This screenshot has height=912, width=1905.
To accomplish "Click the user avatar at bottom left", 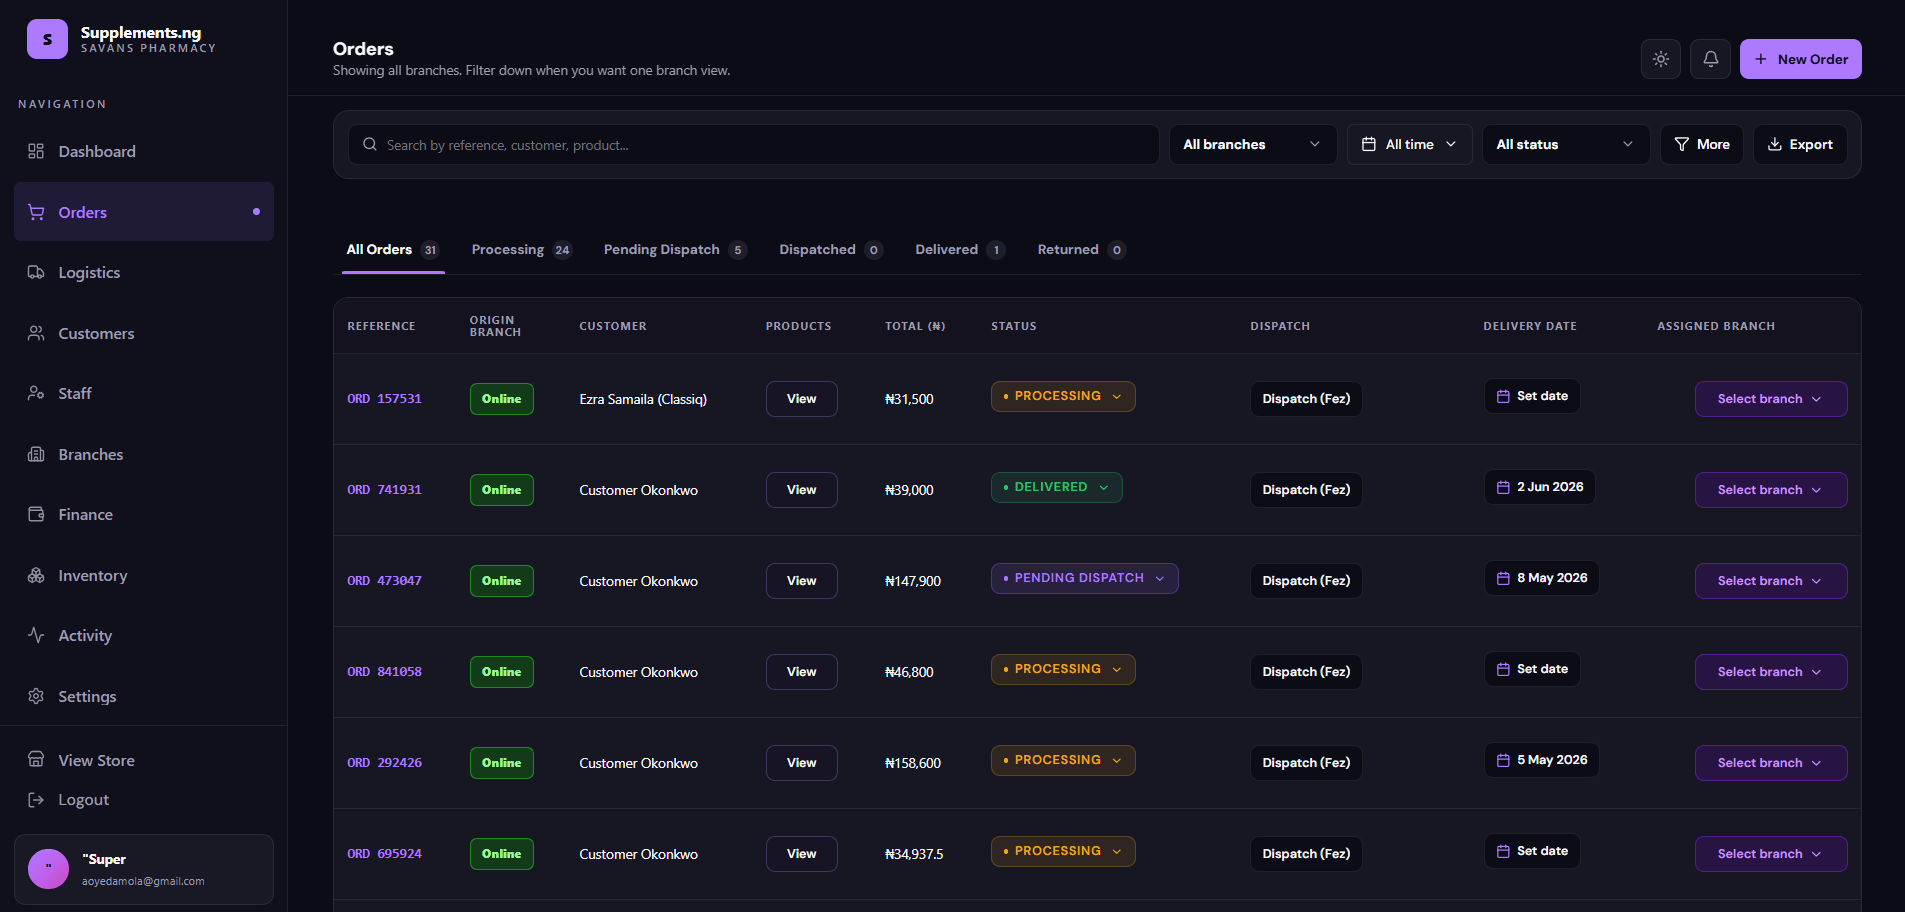I will click(48, 869).
